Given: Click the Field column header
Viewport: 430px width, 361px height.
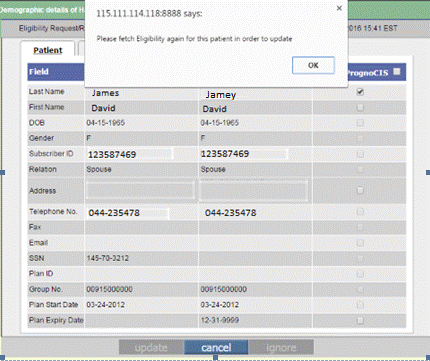Looking at the screenshot, I should click(56, 72).
